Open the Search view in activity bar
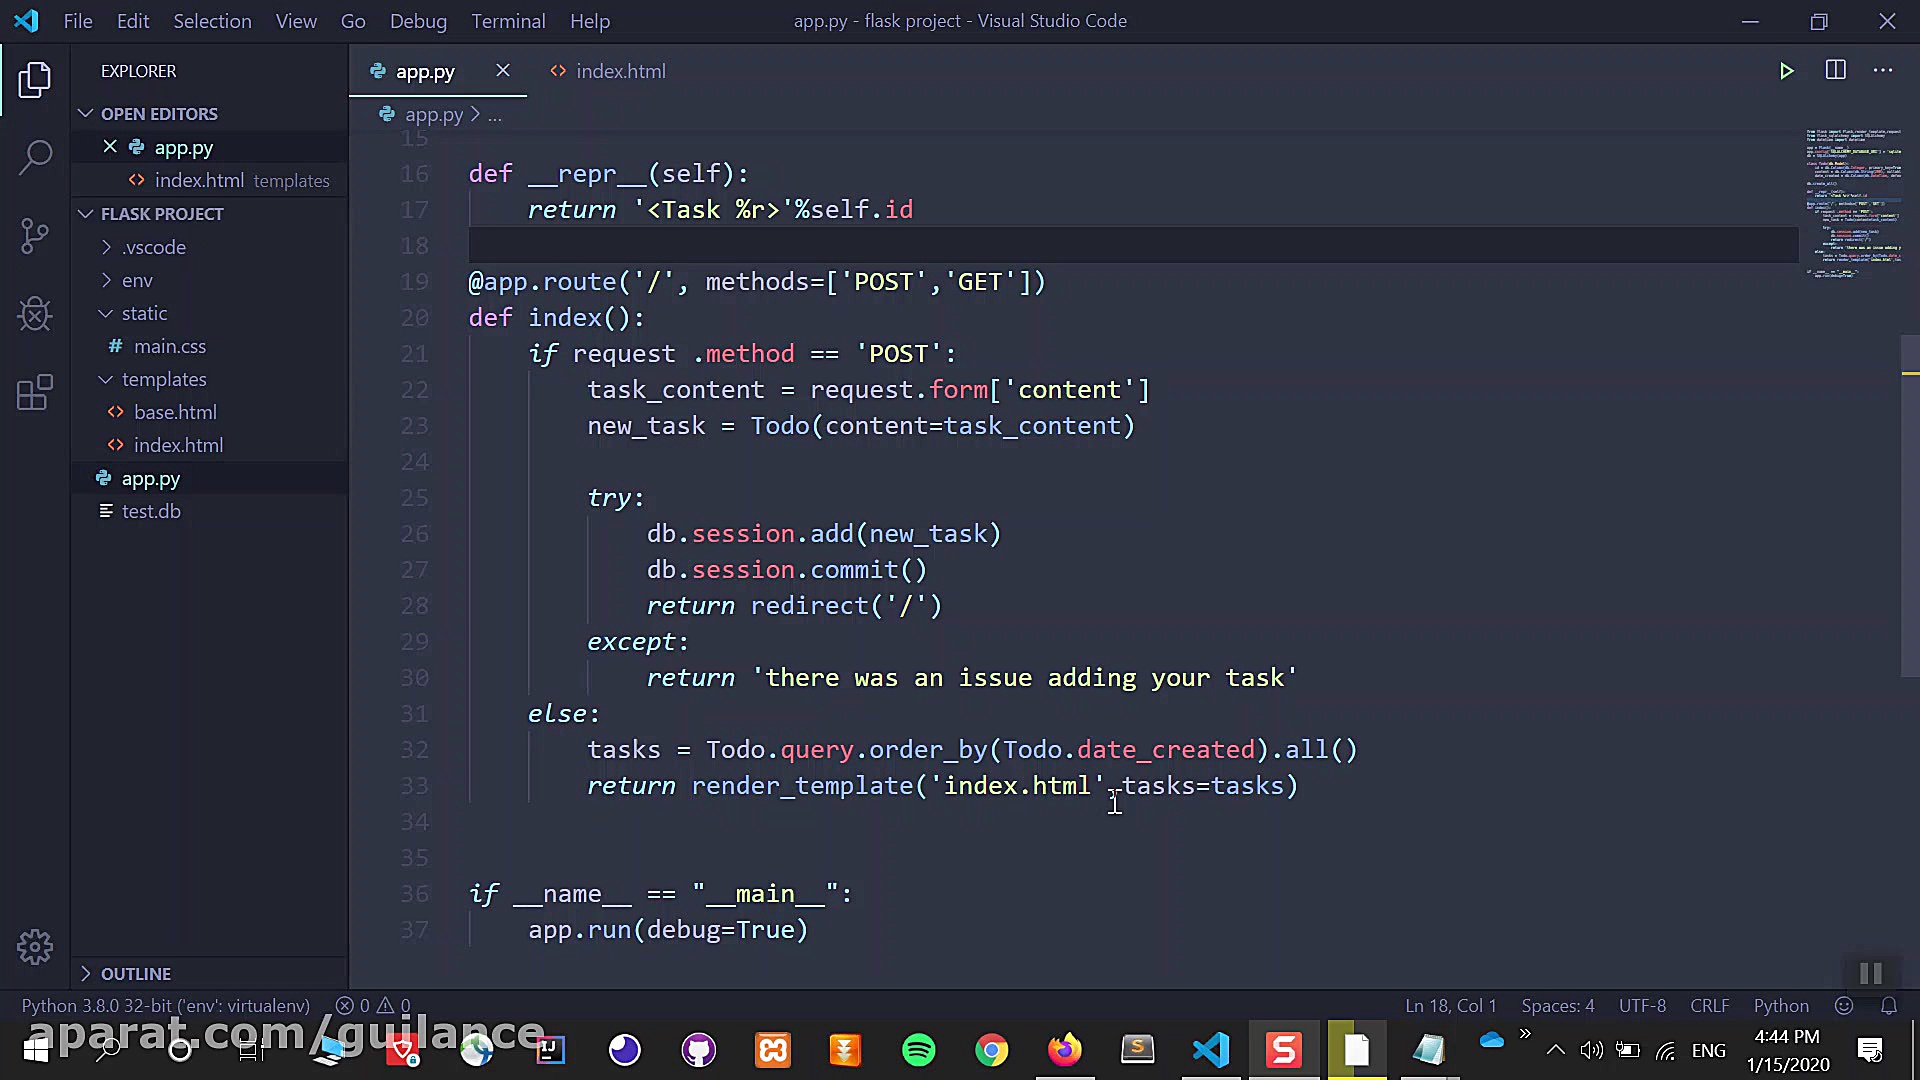 [x=35, y=158]
